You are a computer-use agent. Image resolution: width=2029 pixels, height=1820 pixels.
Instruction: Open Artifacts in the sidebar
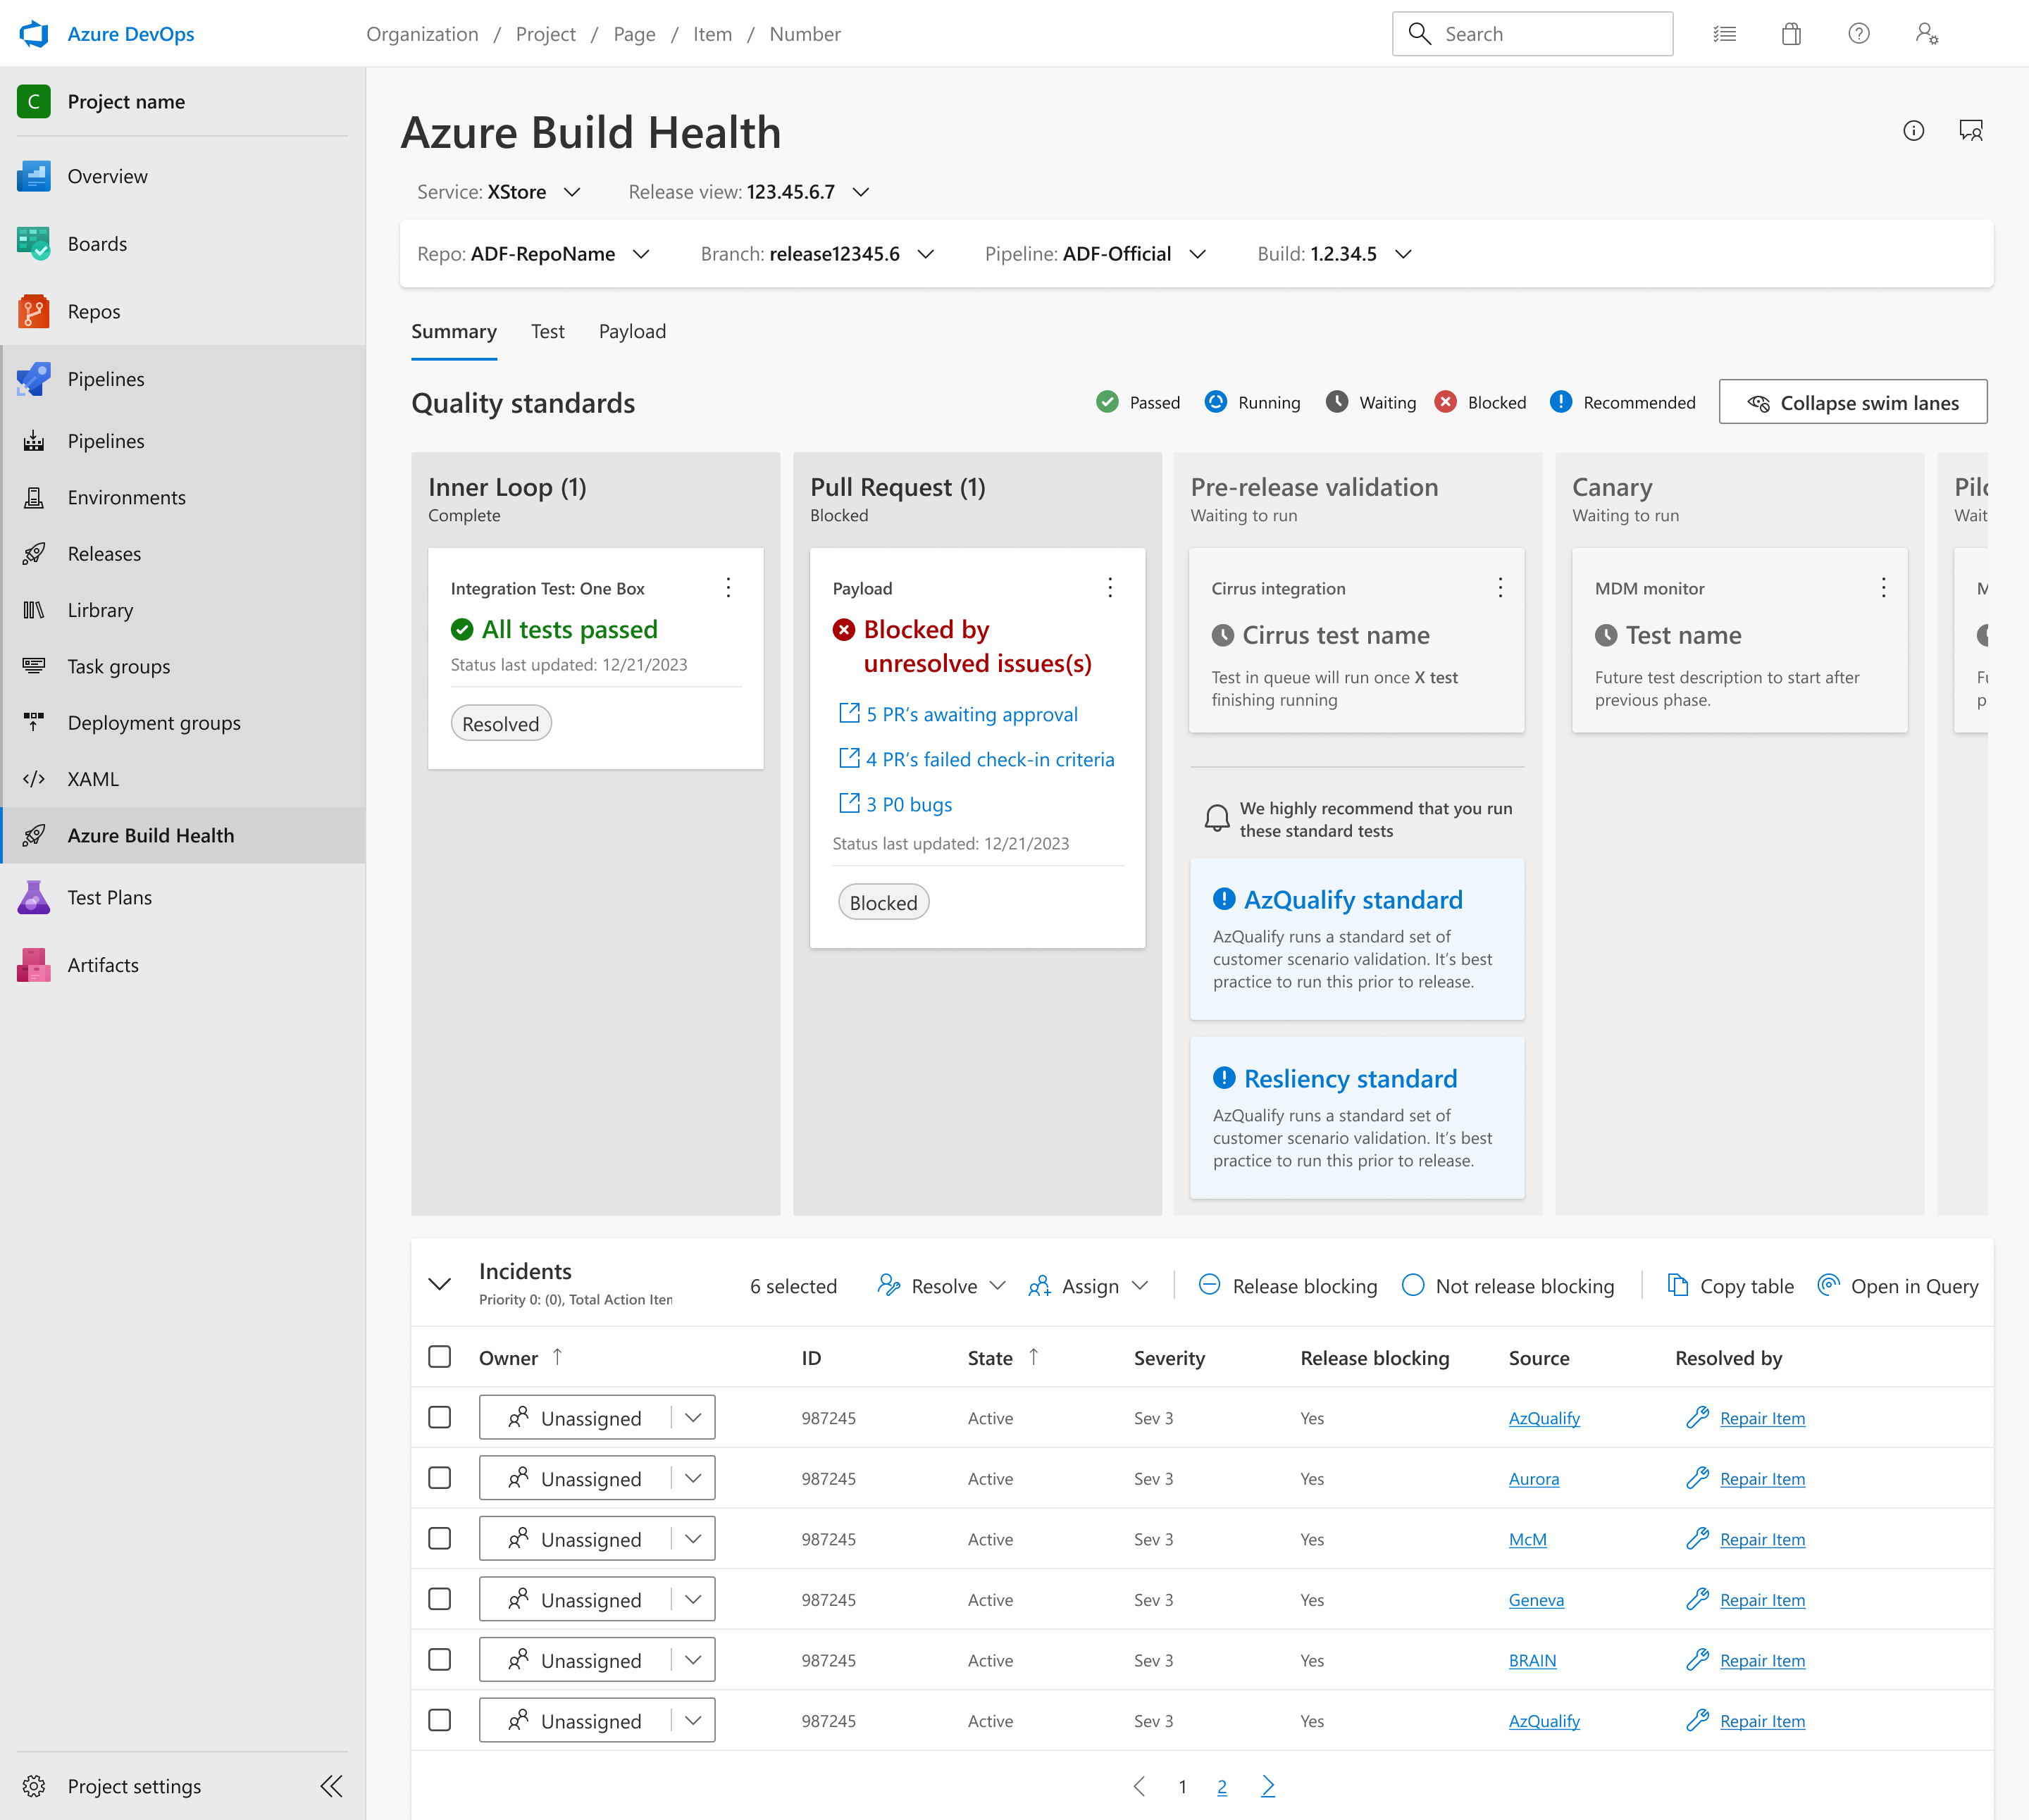(183, 965)
